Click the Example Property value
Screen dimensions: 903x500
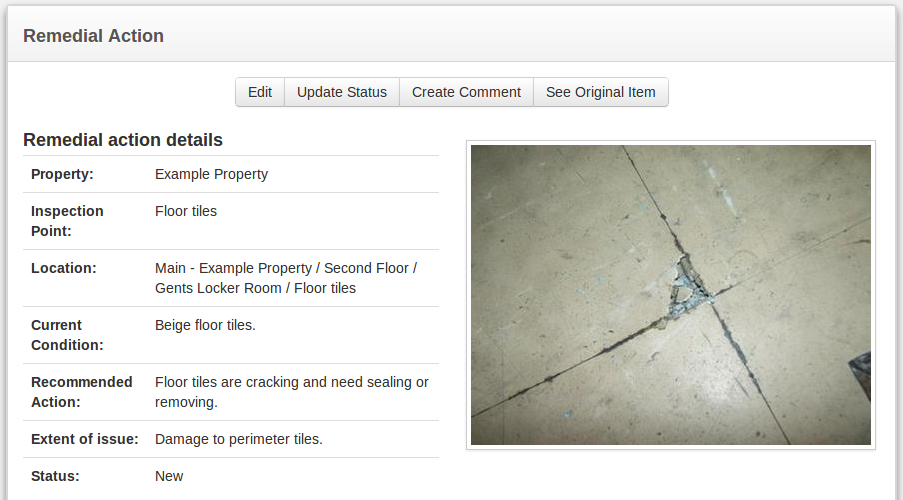coord(211,174)
